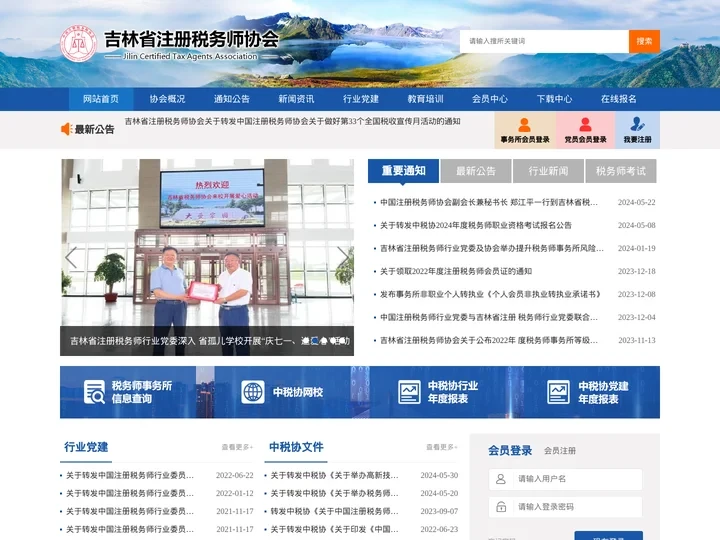The height and width of the screenshot is (540, 720).
Task: Open 教育培训 menu item
Action: (x=426, y=99)
